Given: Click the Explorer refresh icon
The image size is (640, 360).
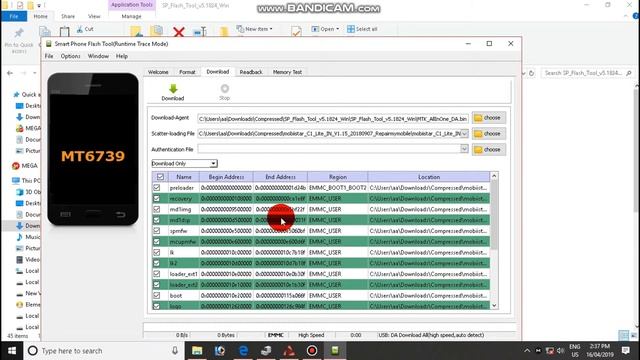Looking at the screenshot, I should (531, 73).
